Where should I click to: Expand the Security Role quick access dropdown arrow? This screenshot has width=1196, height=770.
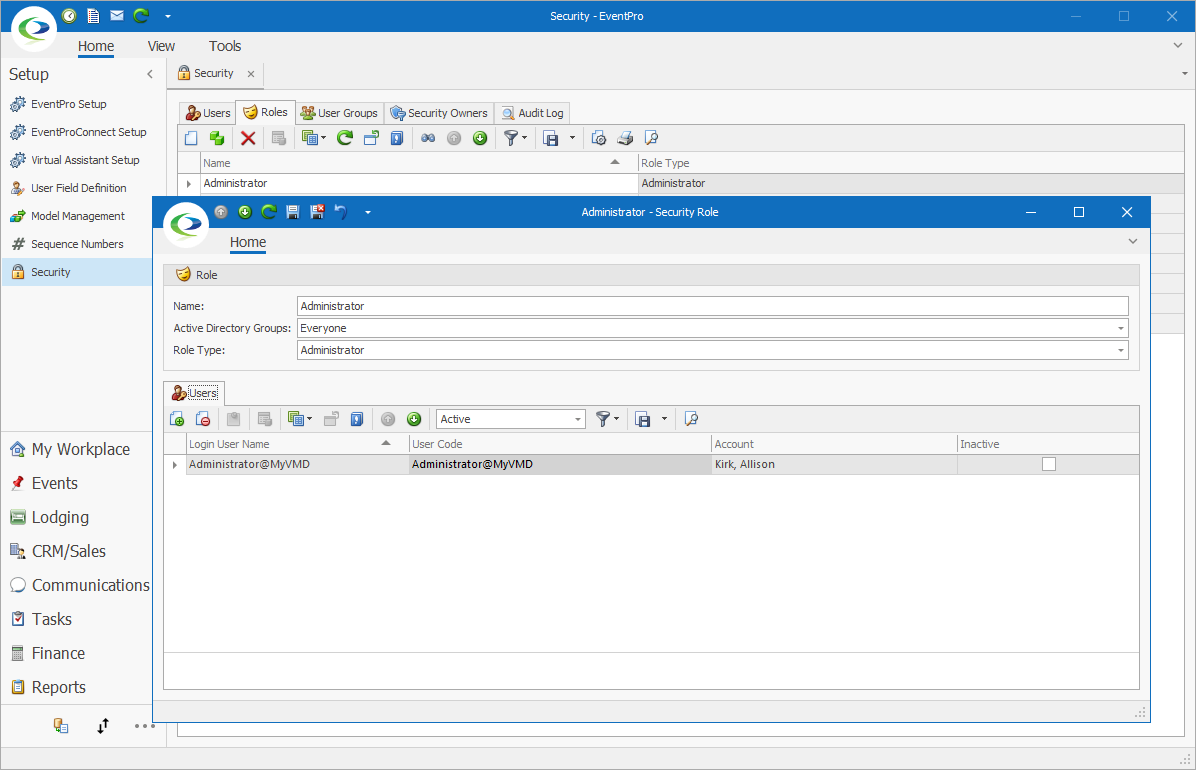pos(368,212)
